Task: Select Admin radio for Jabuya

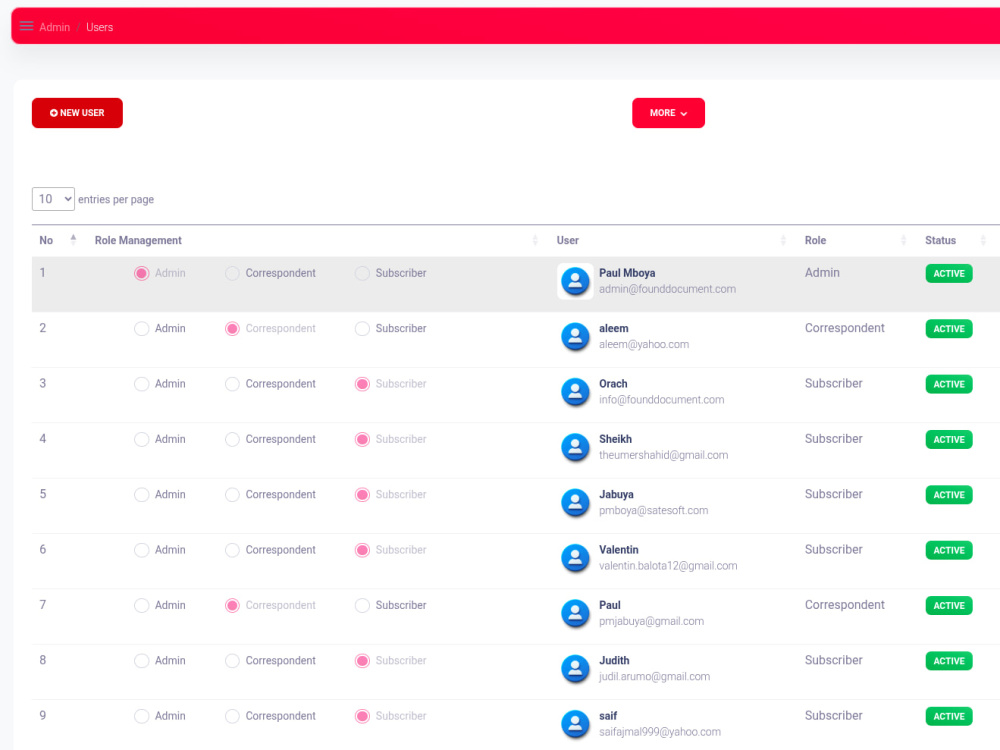Action: pos(142,495)
